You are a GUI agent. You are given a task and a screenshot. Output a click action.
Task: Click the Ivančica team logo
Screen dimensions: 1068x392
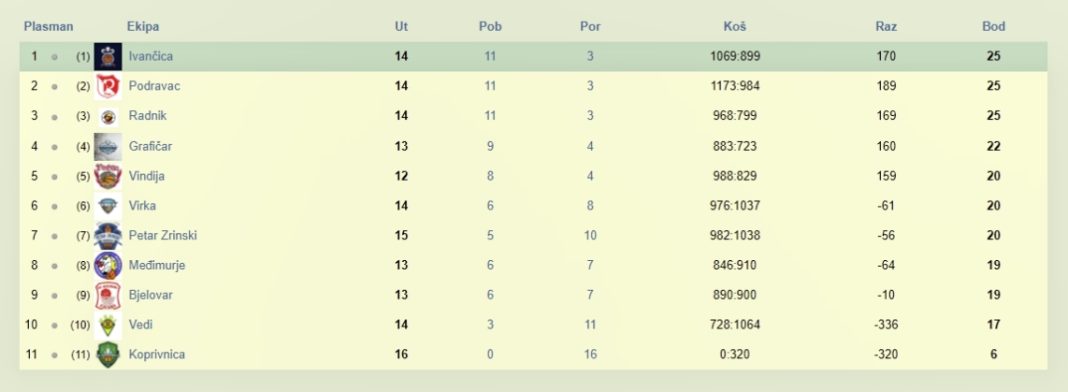click(108, 56)
